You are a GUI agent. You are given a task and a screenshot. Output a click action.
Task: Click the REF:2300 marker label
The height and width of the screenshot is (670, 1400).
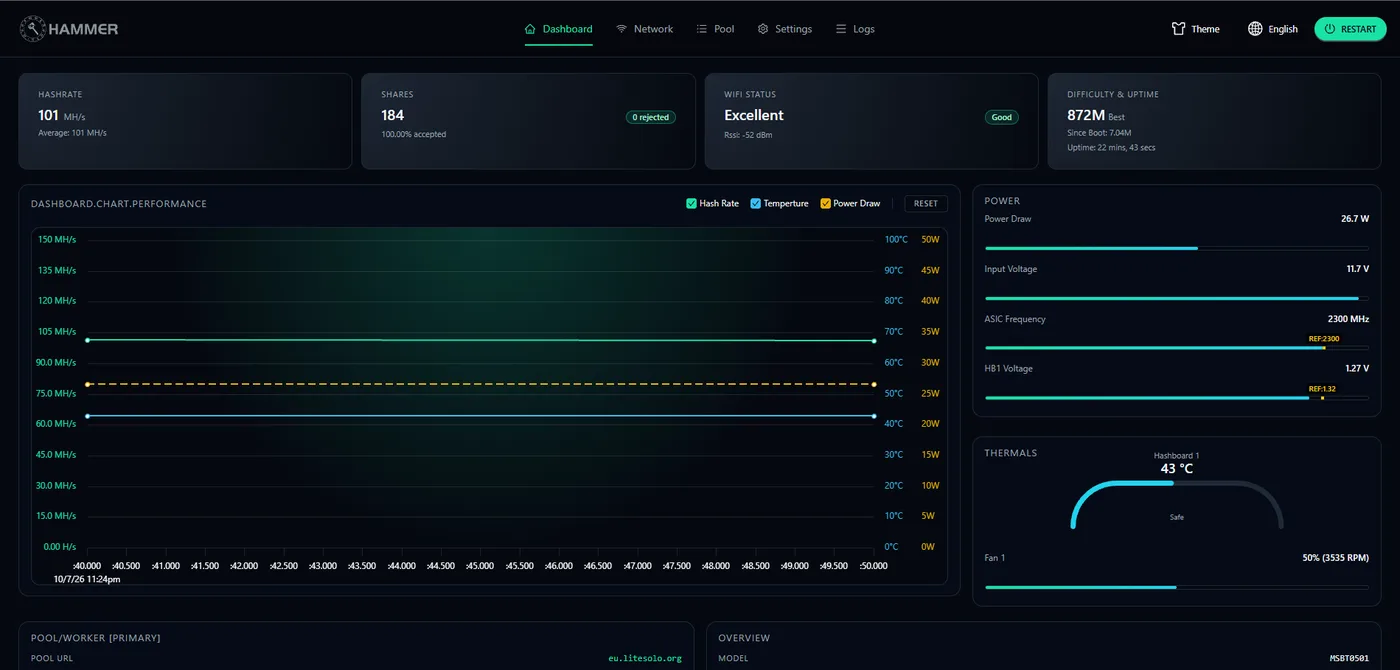tap(1323, 338)
